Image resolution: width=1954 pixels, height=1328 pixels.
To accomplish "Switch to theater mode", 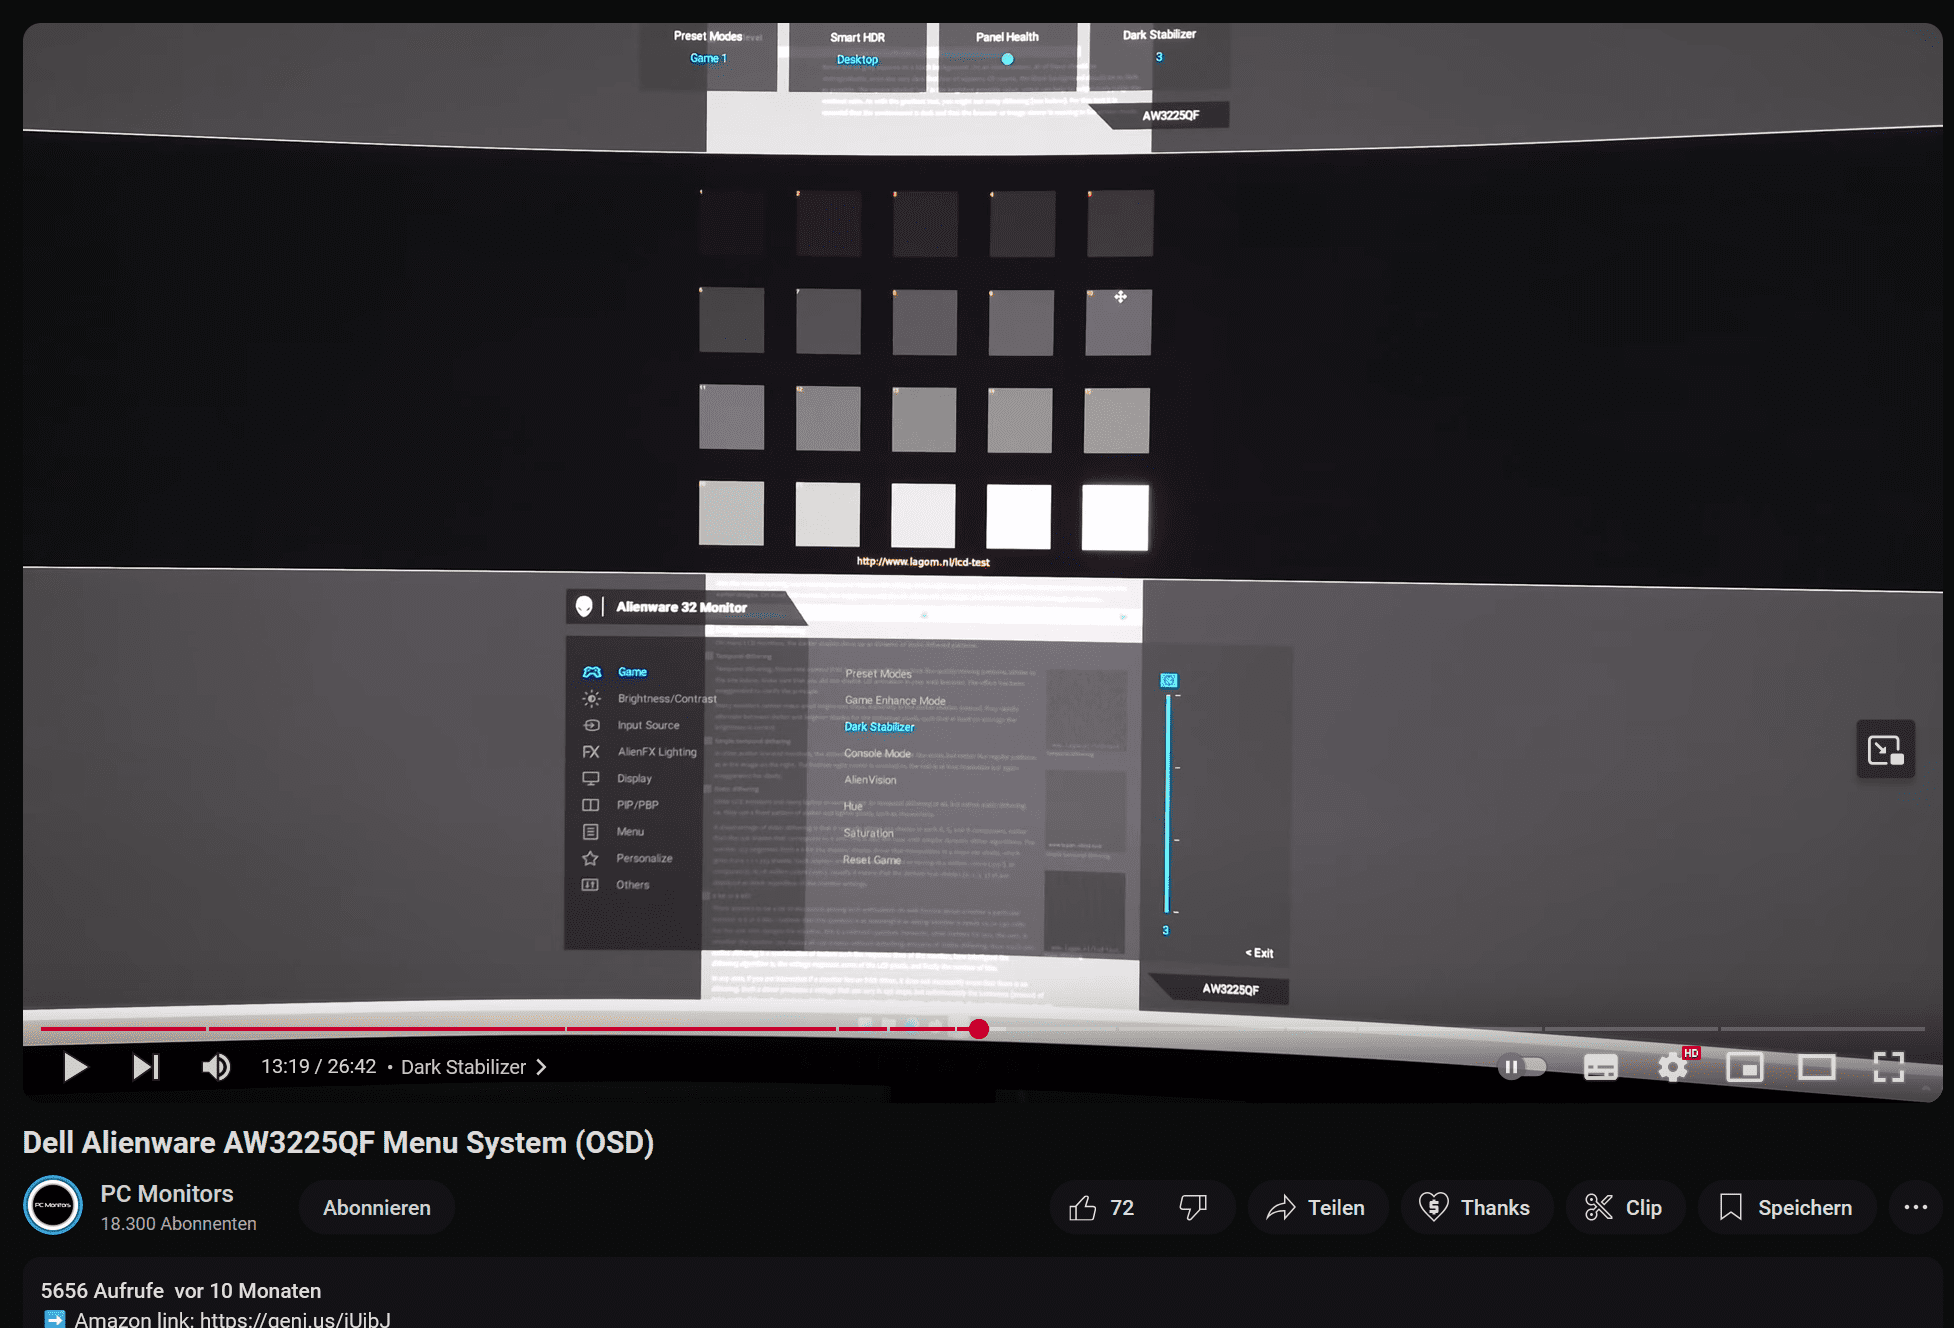I will [1817, 1067].
